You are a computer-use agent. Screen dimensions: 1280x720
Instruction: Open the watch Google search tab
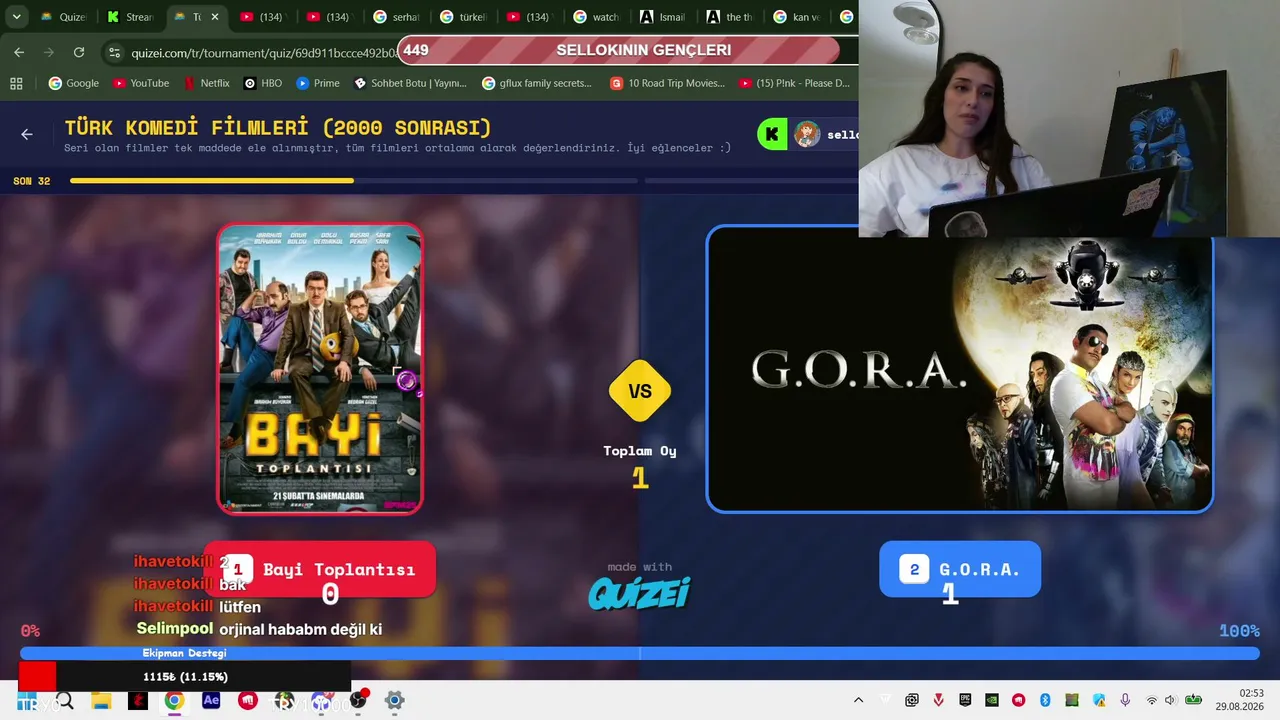[596, 17]
